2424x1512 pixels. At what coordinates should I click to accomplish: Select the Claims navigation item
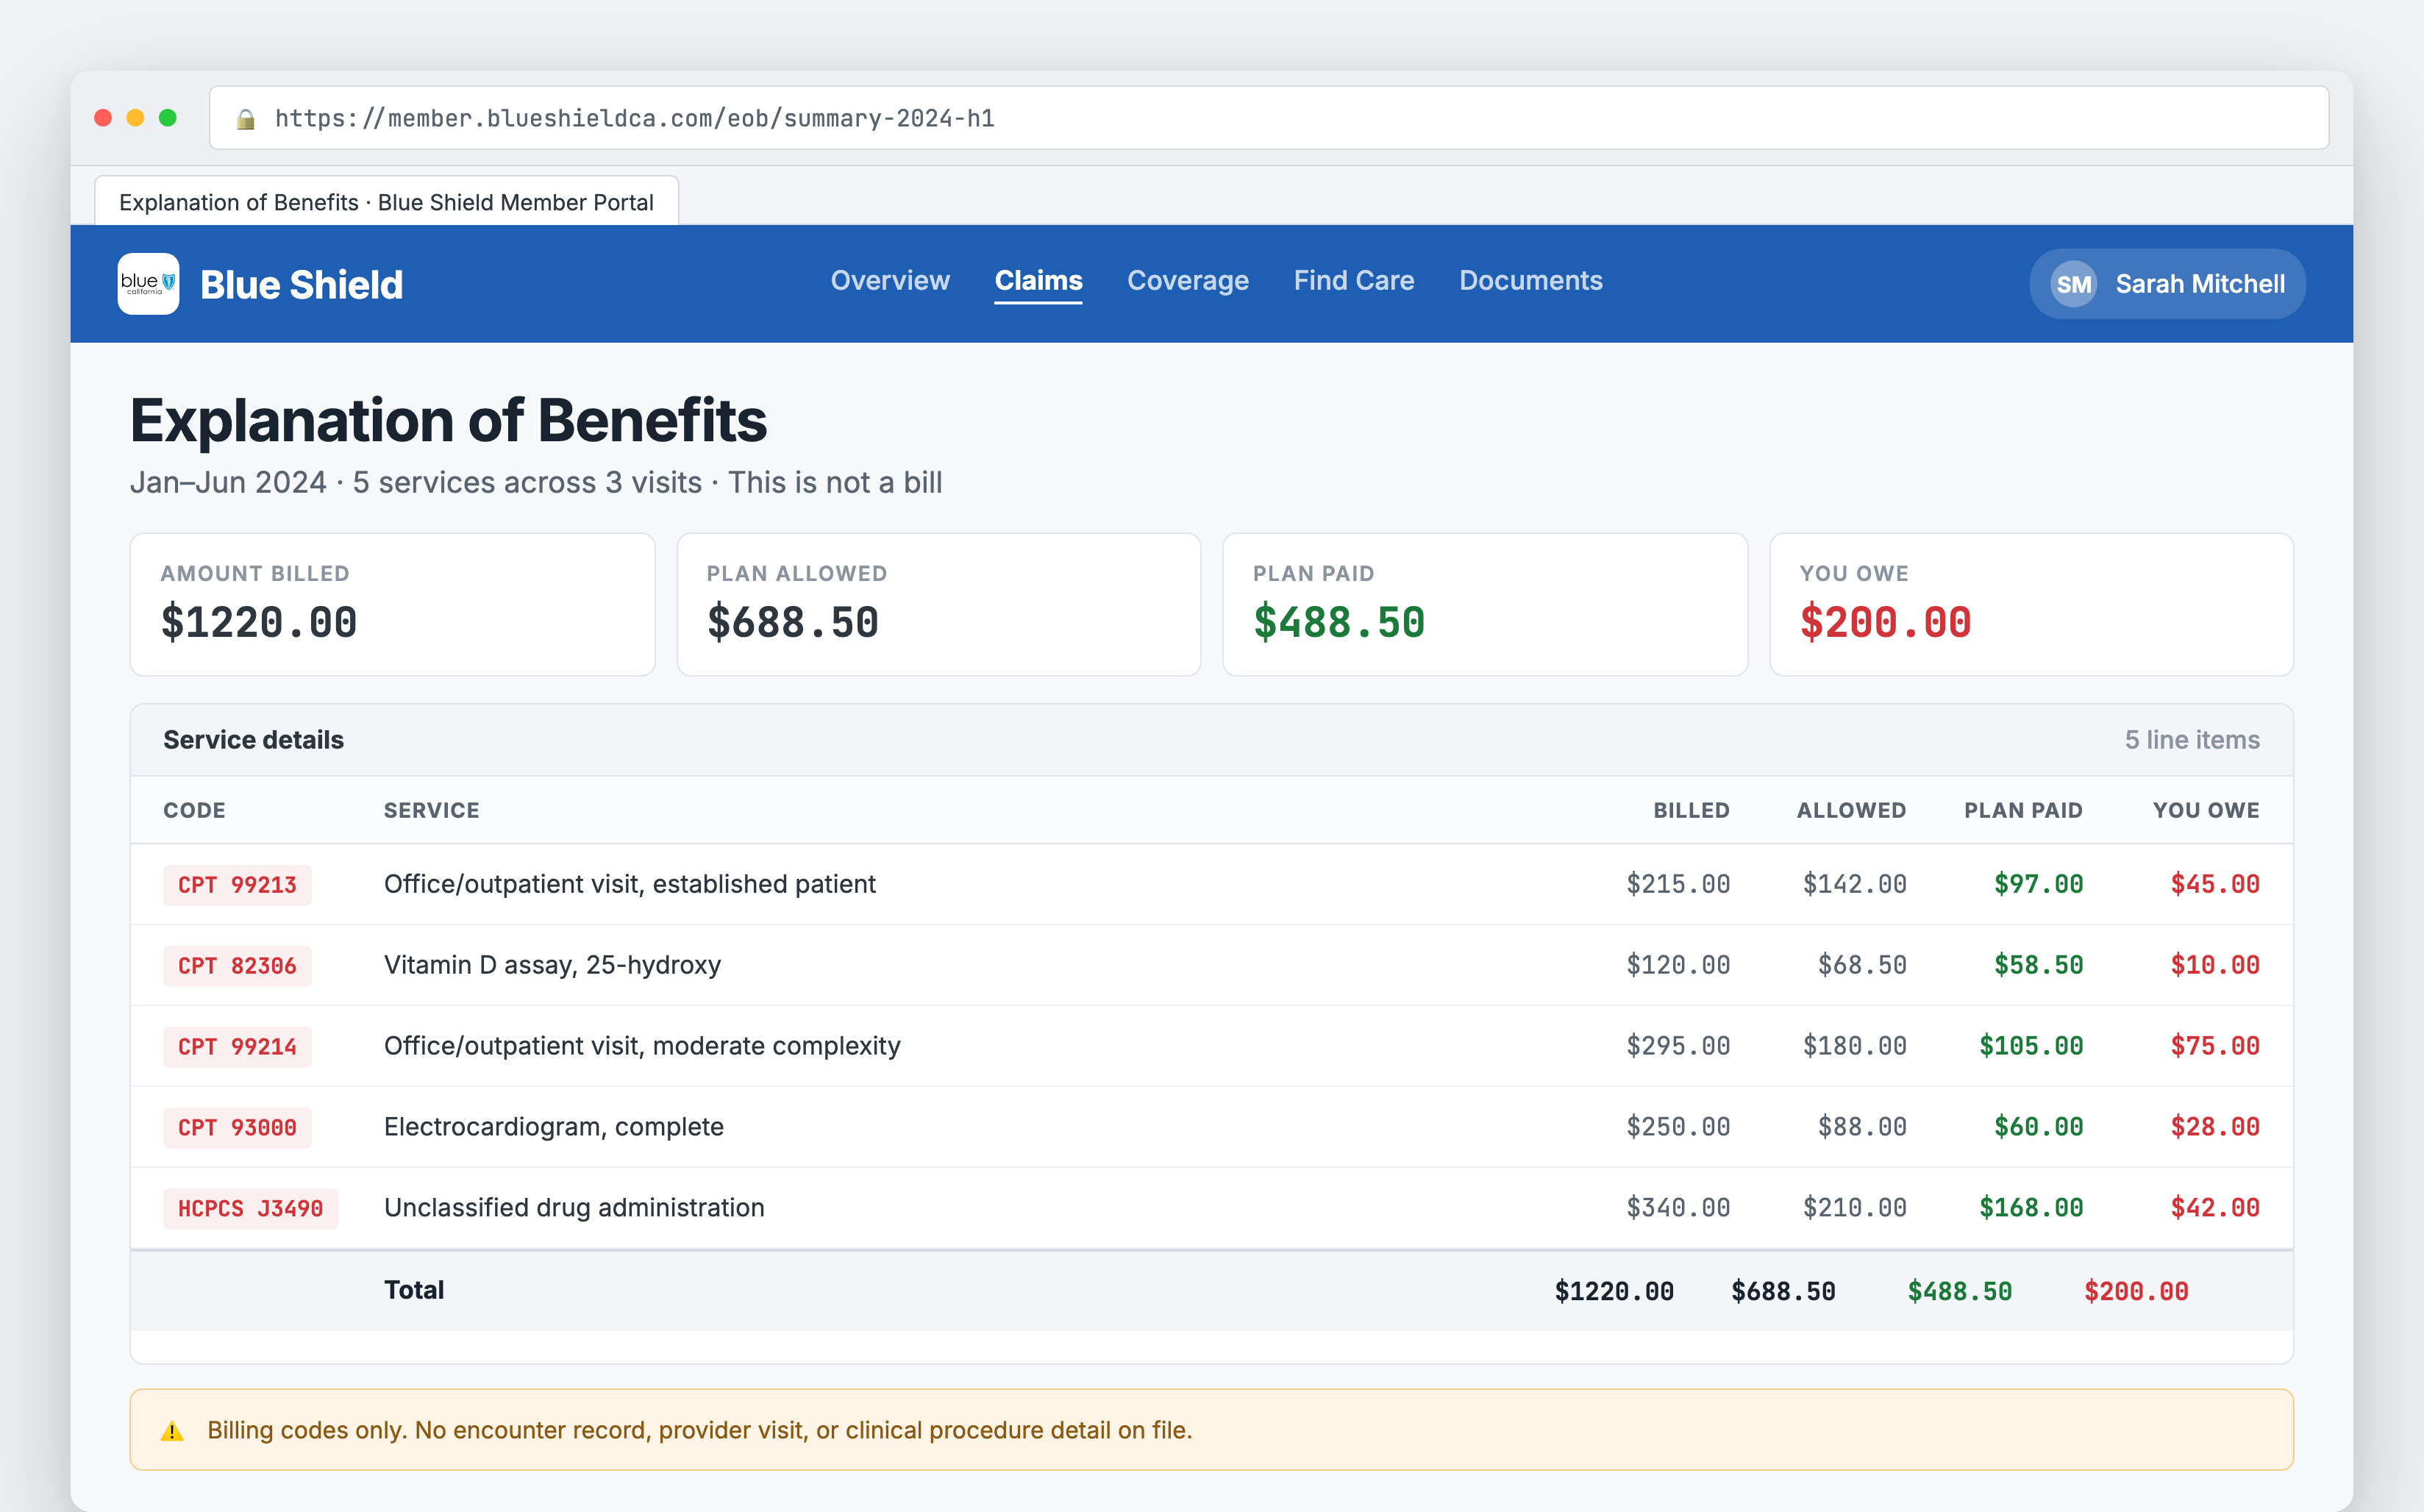click(1038, 281)
